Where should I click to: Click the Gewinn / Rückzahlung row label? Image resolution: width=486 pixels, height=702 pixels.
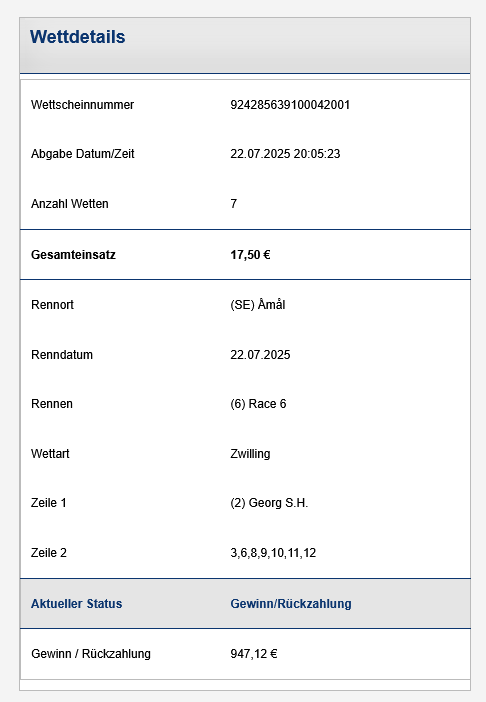tap(91, 654)
